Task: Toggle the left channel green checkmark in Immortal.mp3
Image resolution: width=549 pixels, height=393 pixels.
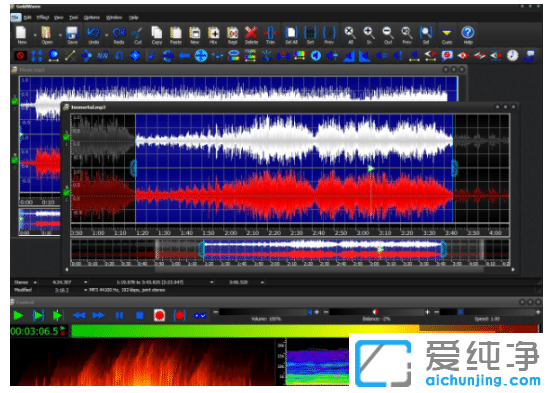Action: (66, 137)
